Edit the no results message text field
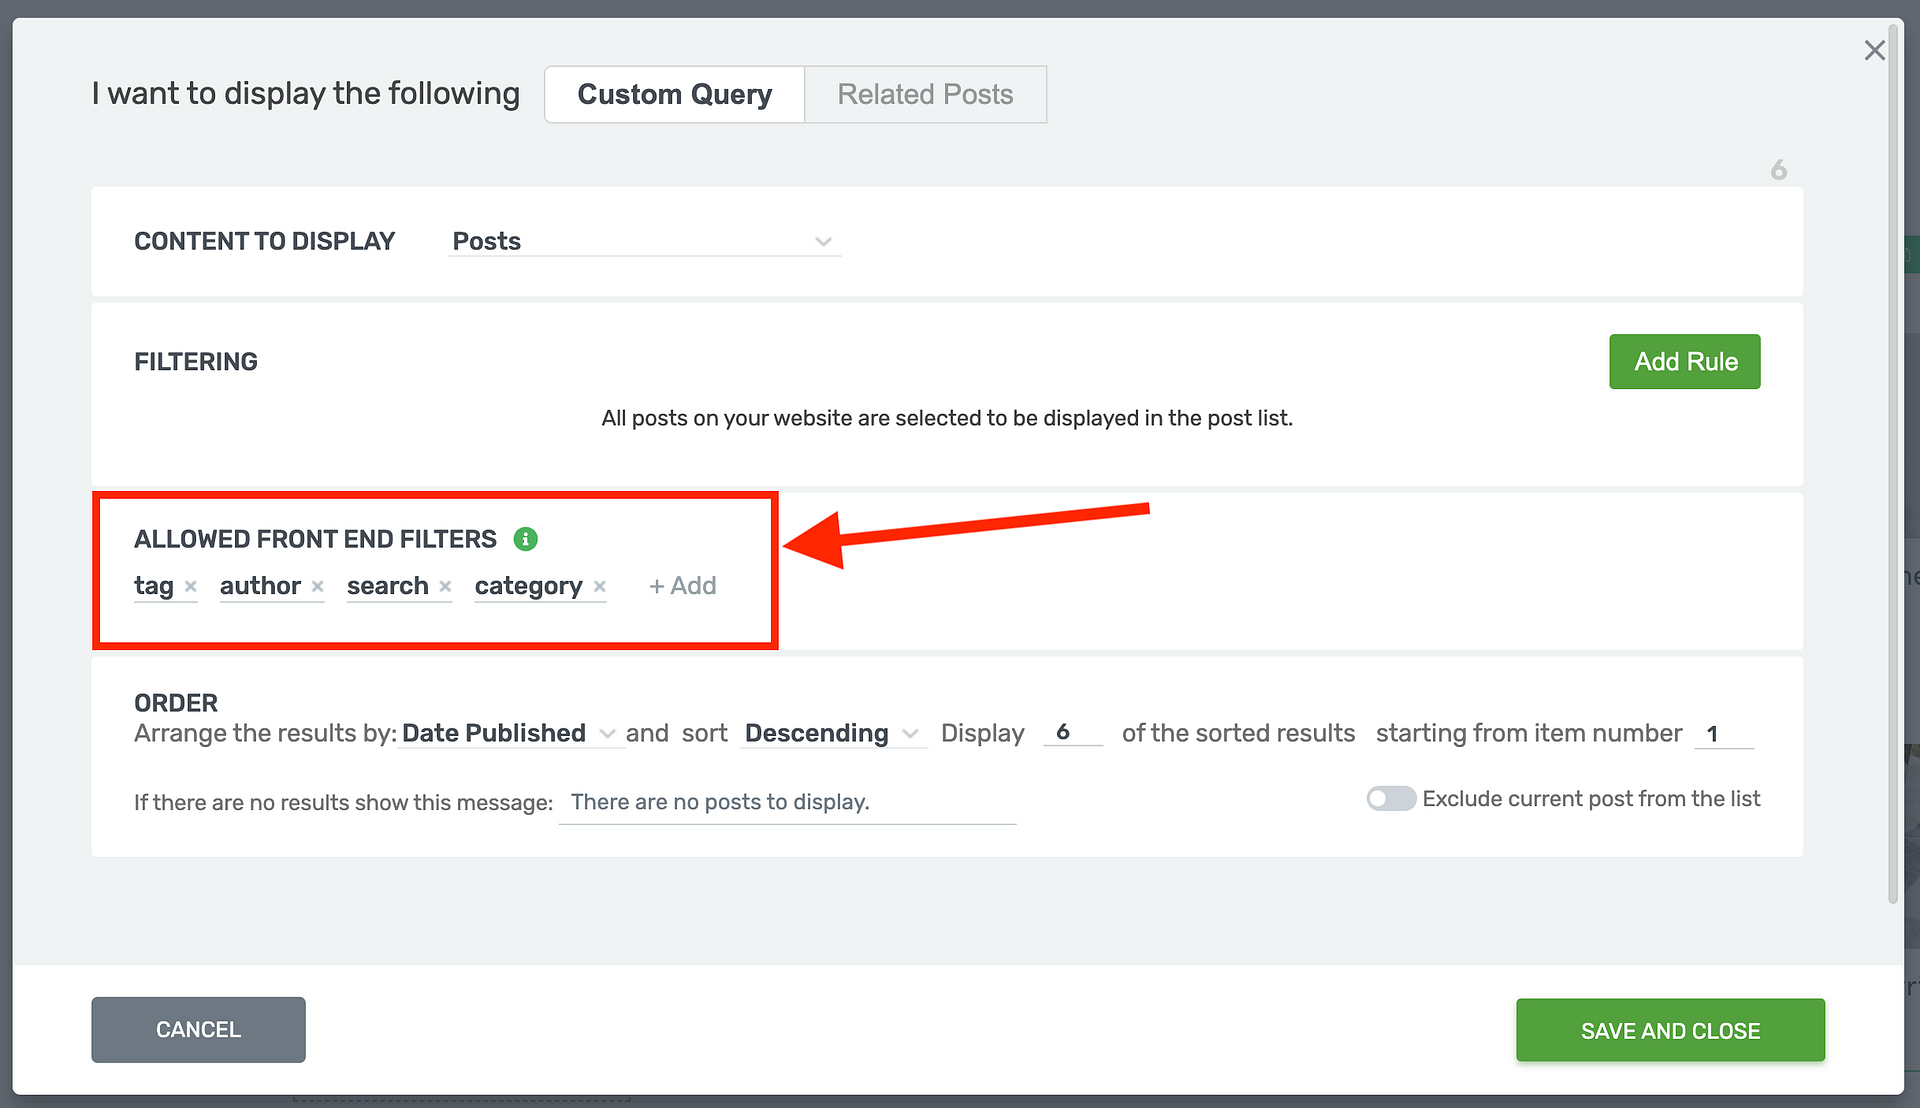This screenshot has width=1920, height=1108. coord(787,801)
